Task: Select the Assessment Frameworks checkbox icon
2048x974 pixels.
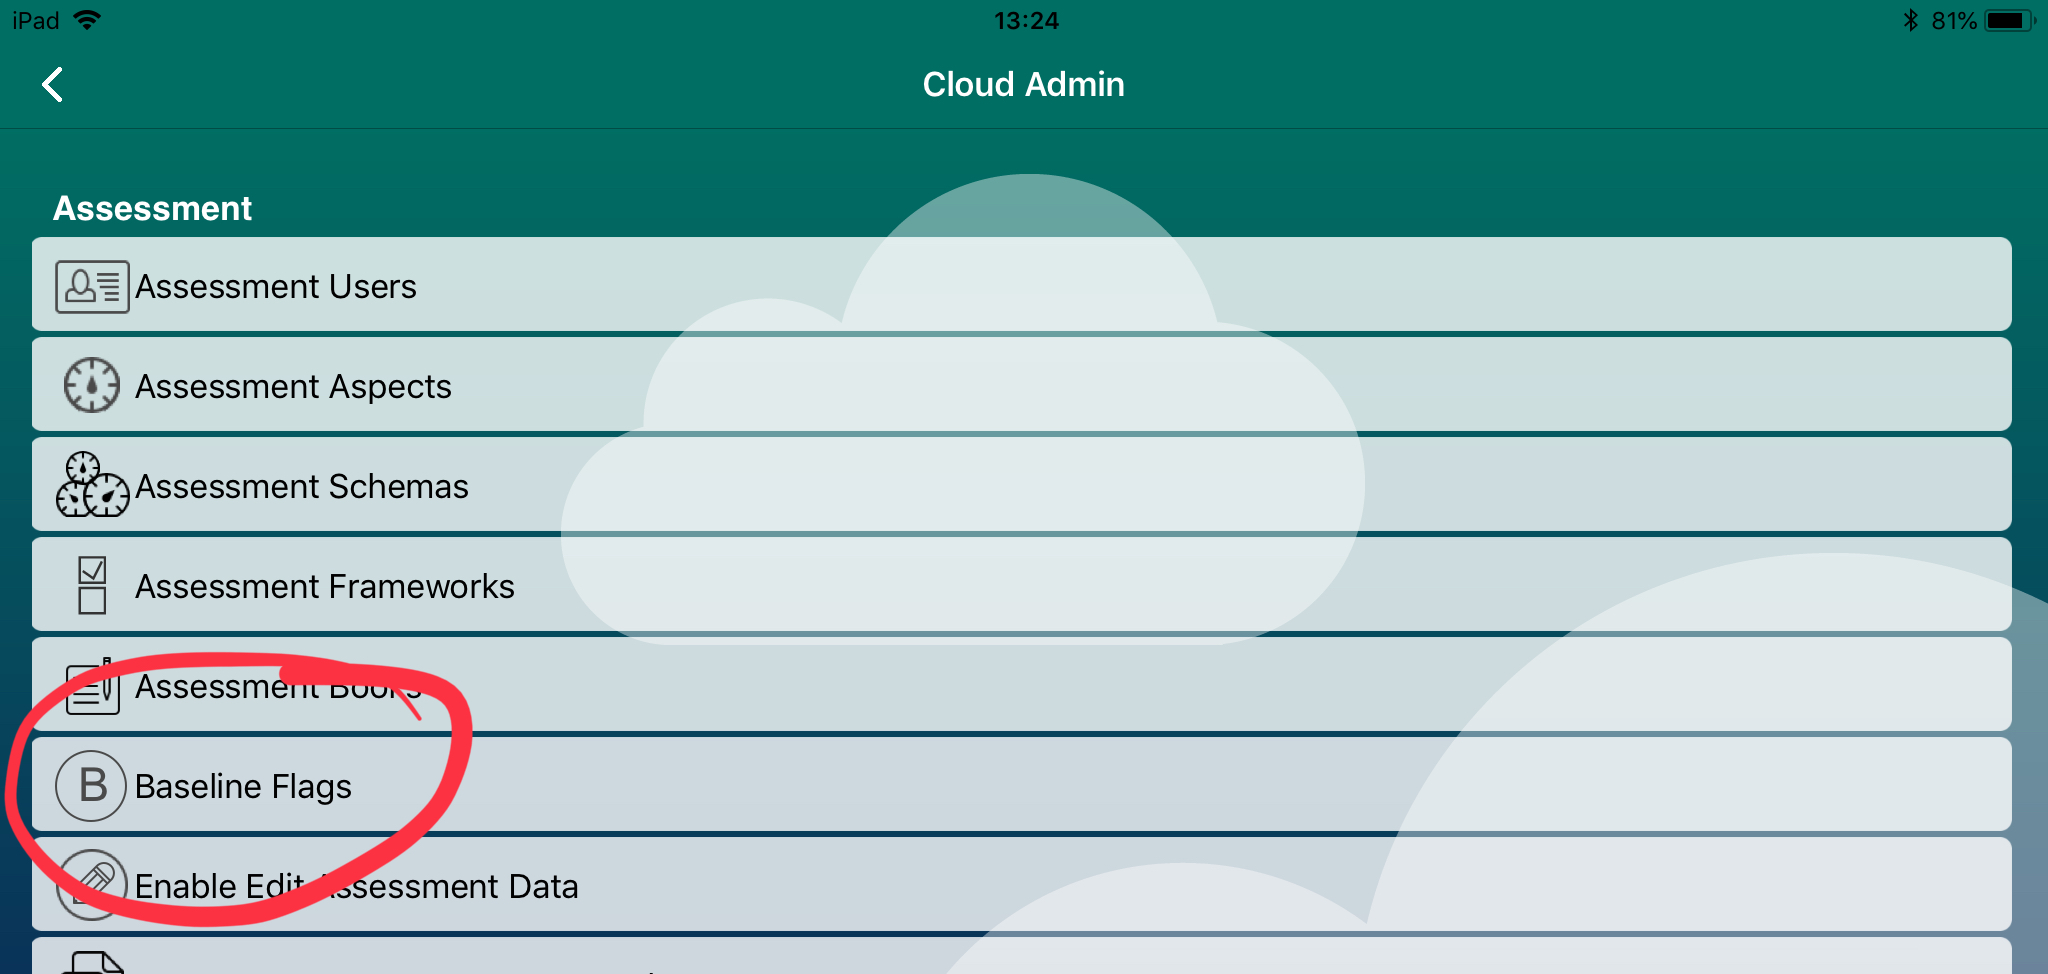Action: point(92,585)
